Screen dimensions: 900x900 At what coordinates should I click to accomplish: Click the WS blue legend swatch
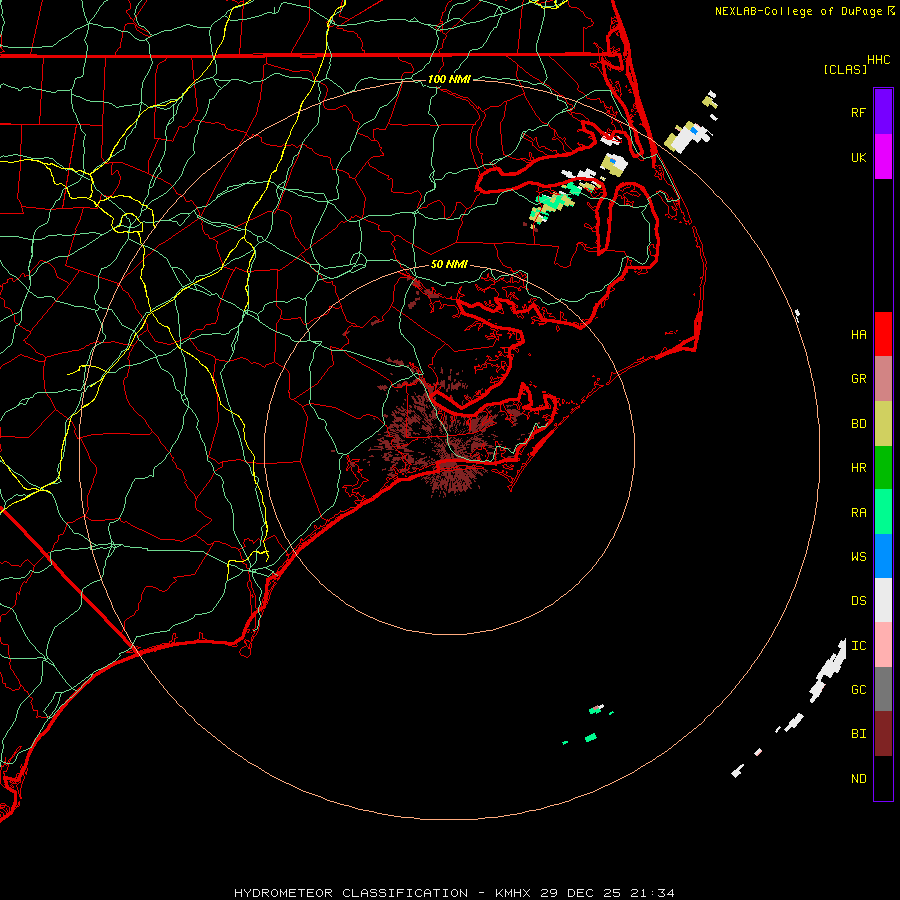[x=883, y=556]
